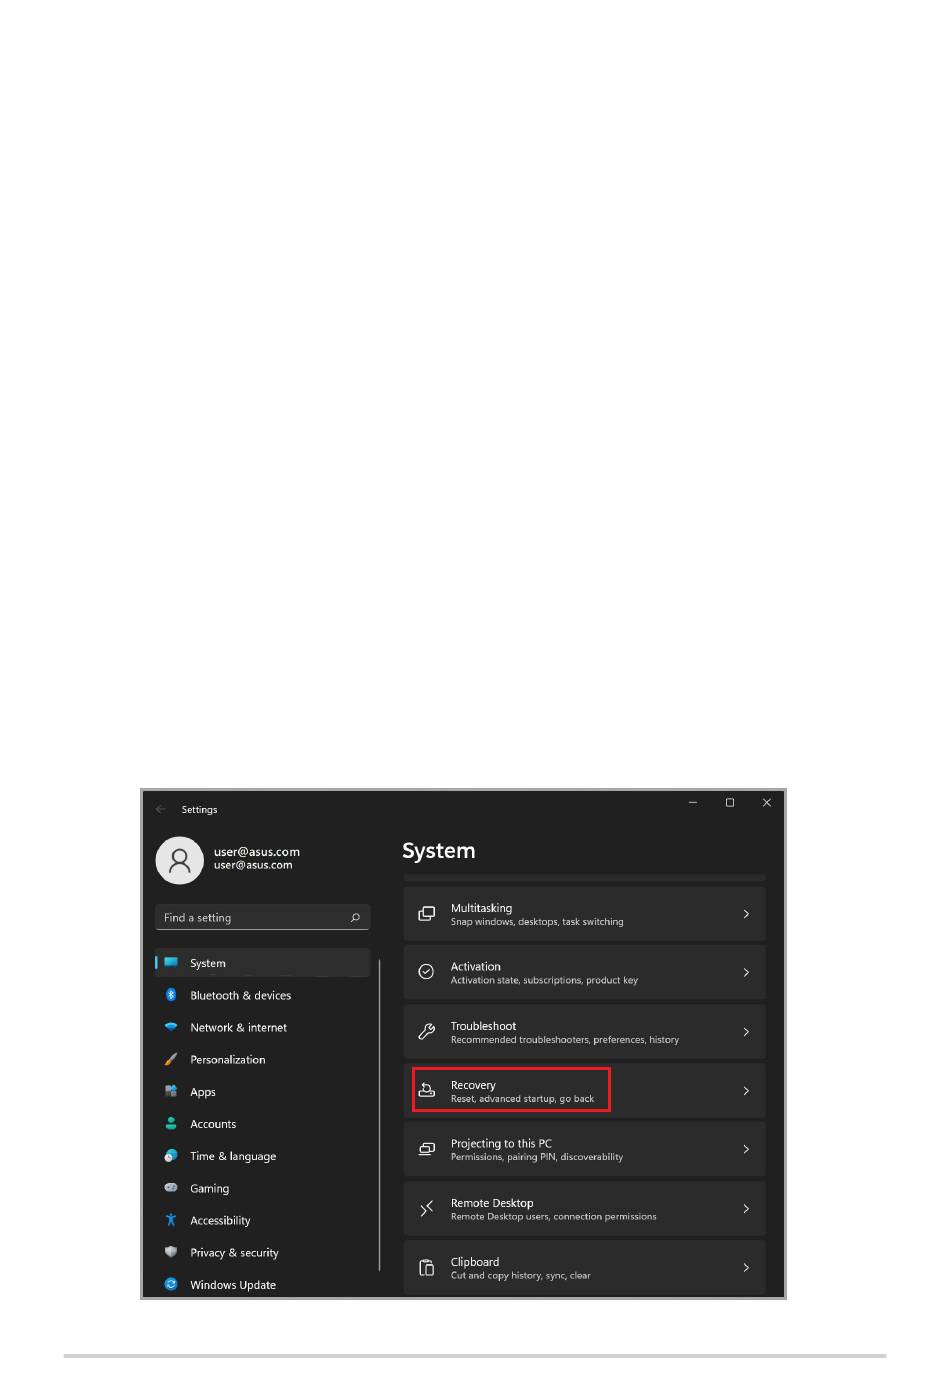Click the Troubleshoot wrench icon
Screen dimensions: 950x1392
(427, 1032)
